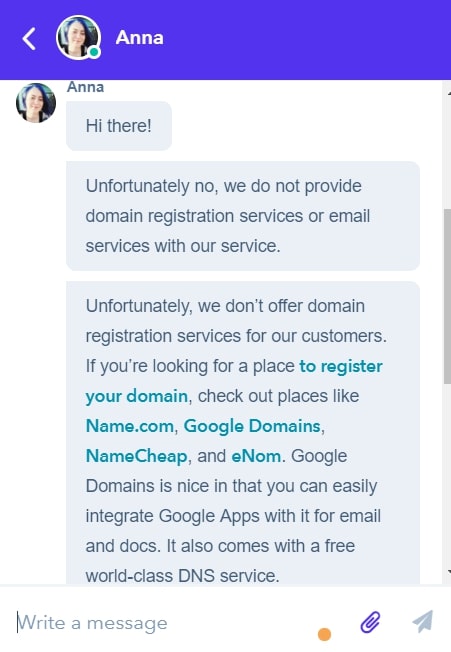Click the orange dot near the message box
This screenshot has height=652, width=451.
[x=324, y=635]
